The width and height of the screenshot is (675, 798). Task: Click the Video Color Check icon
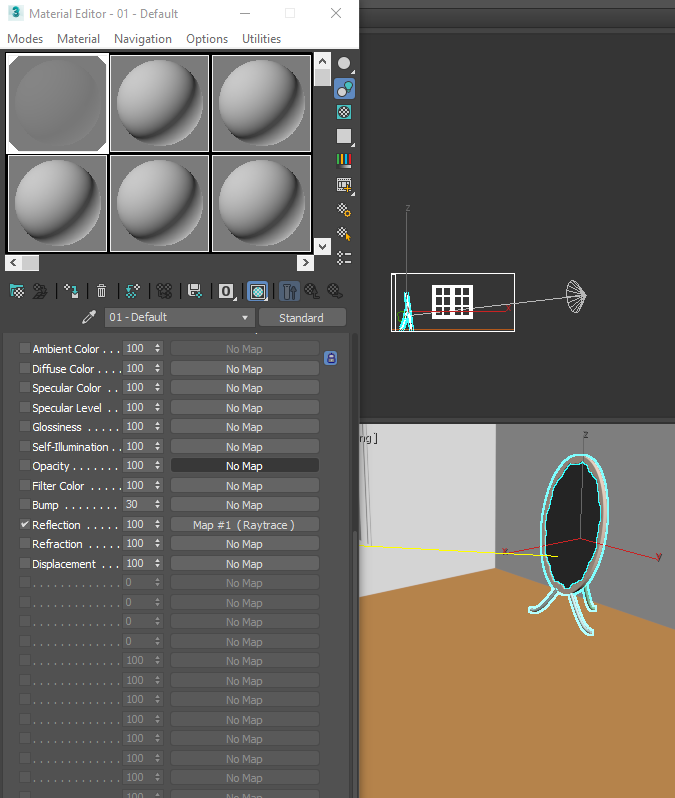pyautogui.click(x=344, y=160)
